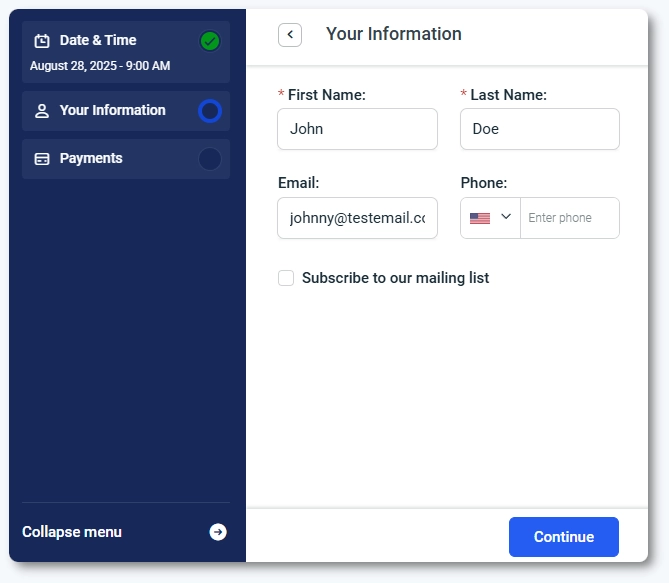Expand the phone country code dropdown
This screenshot has height=583, width=669.
point(506,217)
